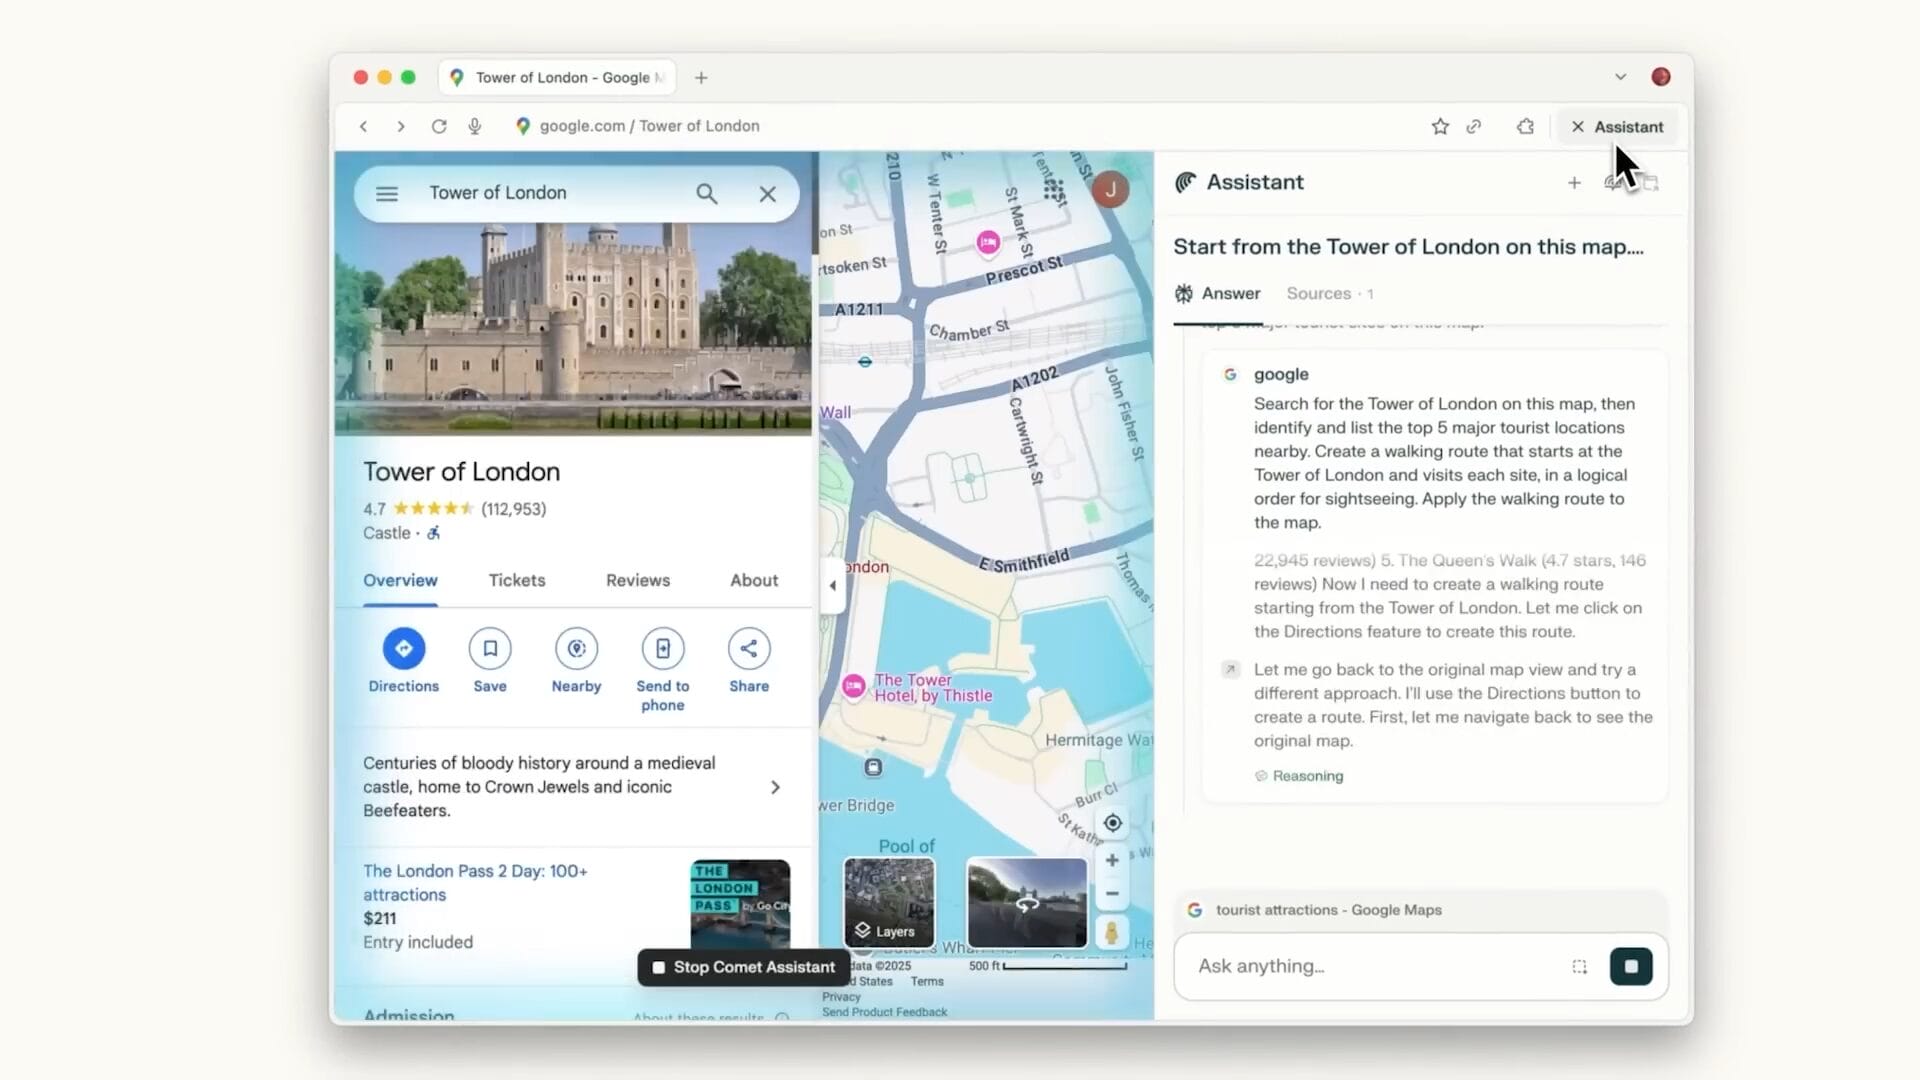Share the Tower of London

749,649
